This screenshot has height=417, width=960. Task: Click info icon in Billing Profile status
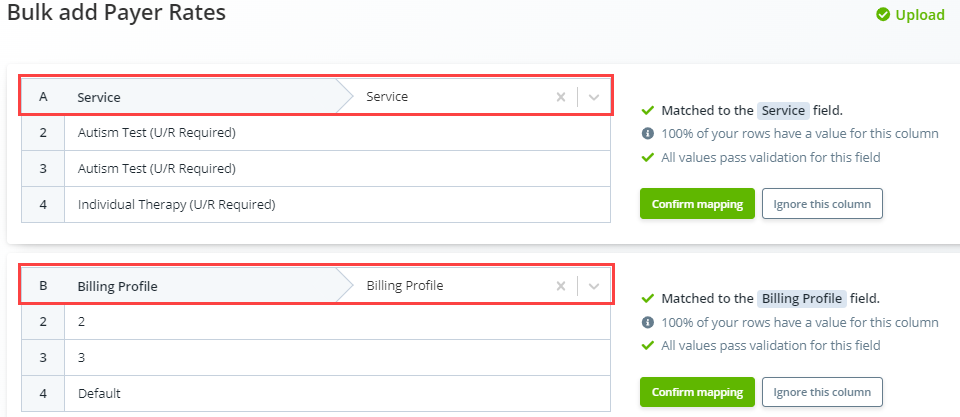648,323
